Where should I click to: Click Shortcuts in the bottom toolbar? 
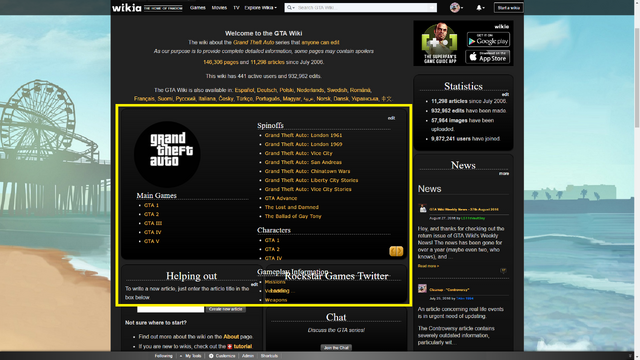point(269,356)
